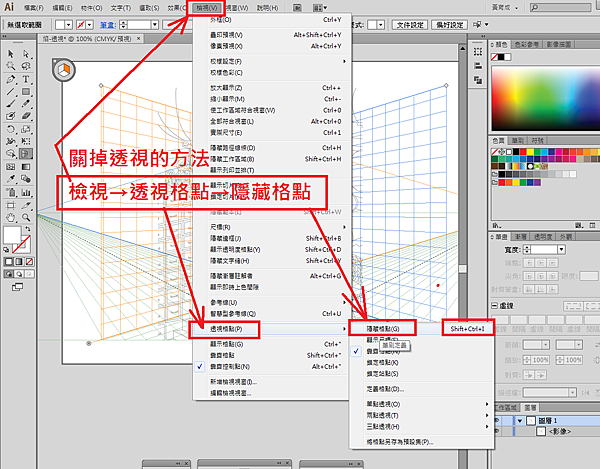Image resolution: width=600 pixels, height=469 pixels.
Task: Select the Rotate tool
Action: (11, 129)
